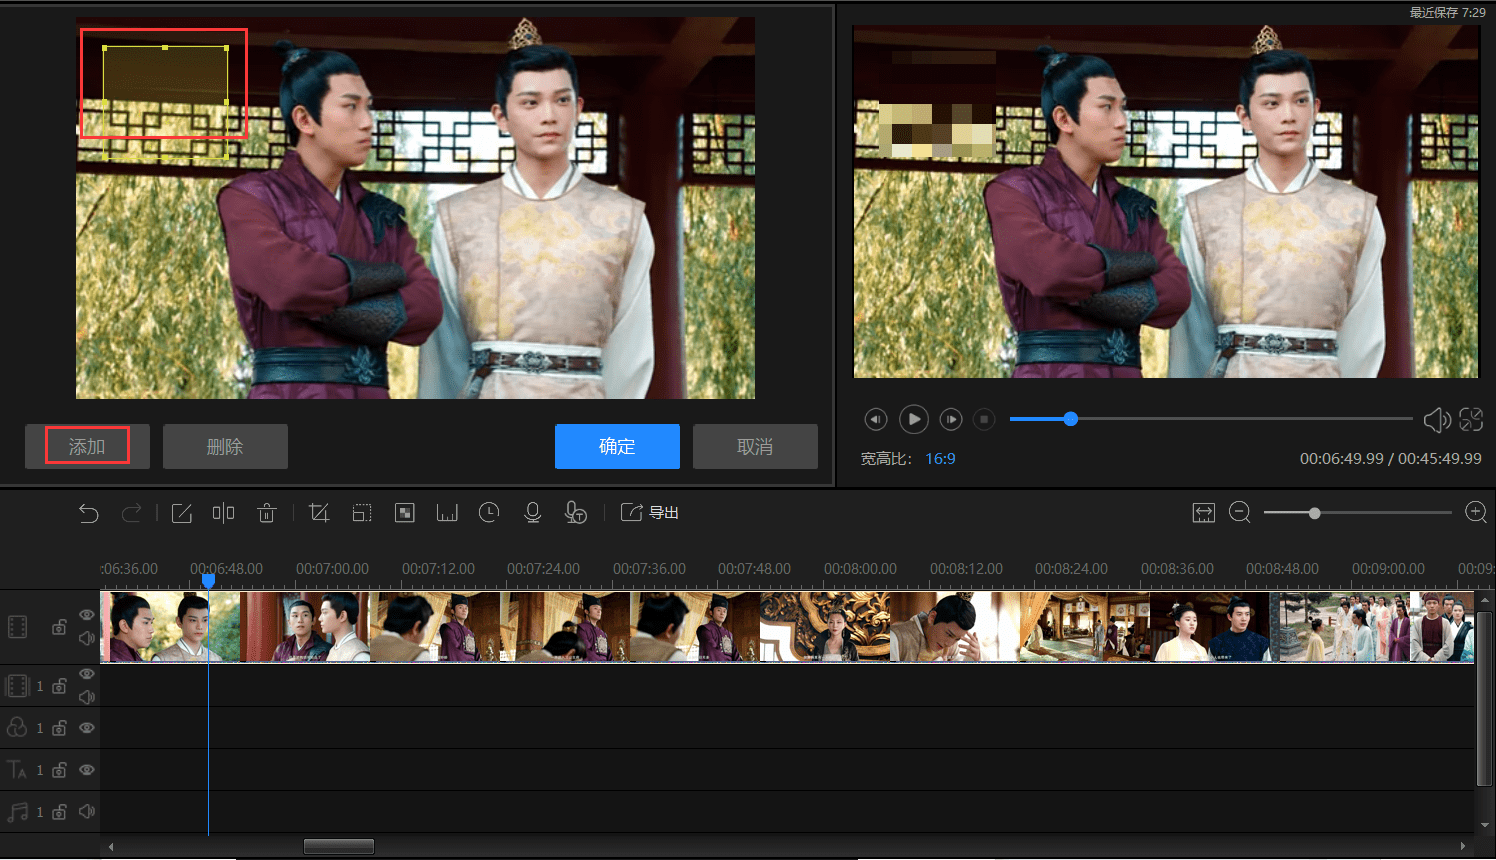Click the trash delete icon in toolbar
Image resolution: width=1496 pixels, height=860 pixels.
pos(266,513)
